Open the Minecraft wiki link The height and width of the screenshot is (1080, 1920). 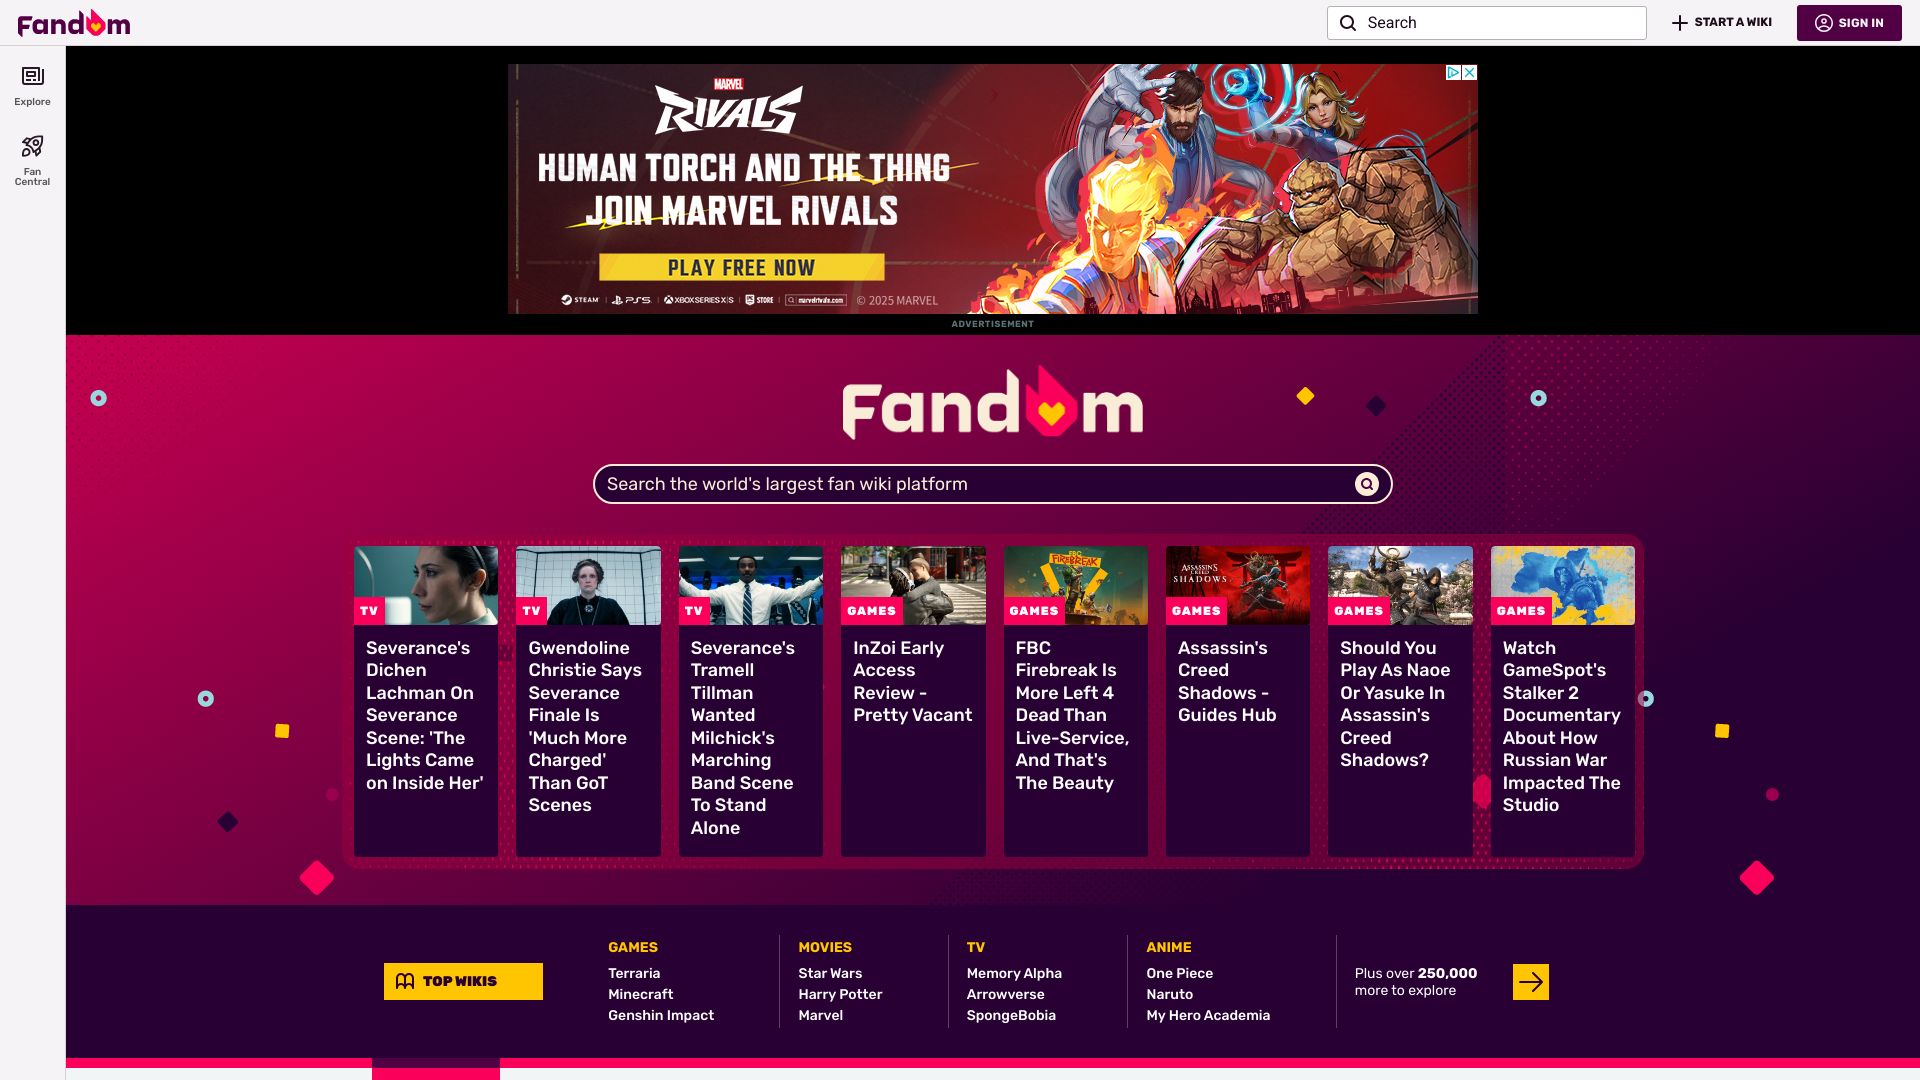click(640, 994)
